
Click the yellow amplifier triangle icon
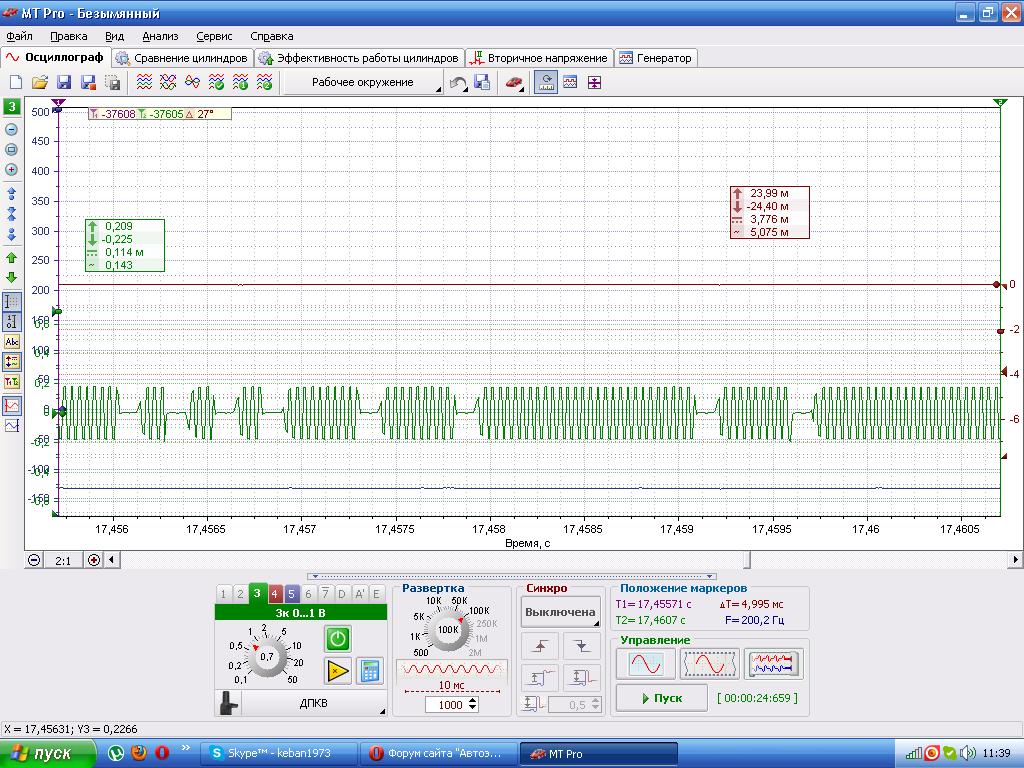pos(338,671)
